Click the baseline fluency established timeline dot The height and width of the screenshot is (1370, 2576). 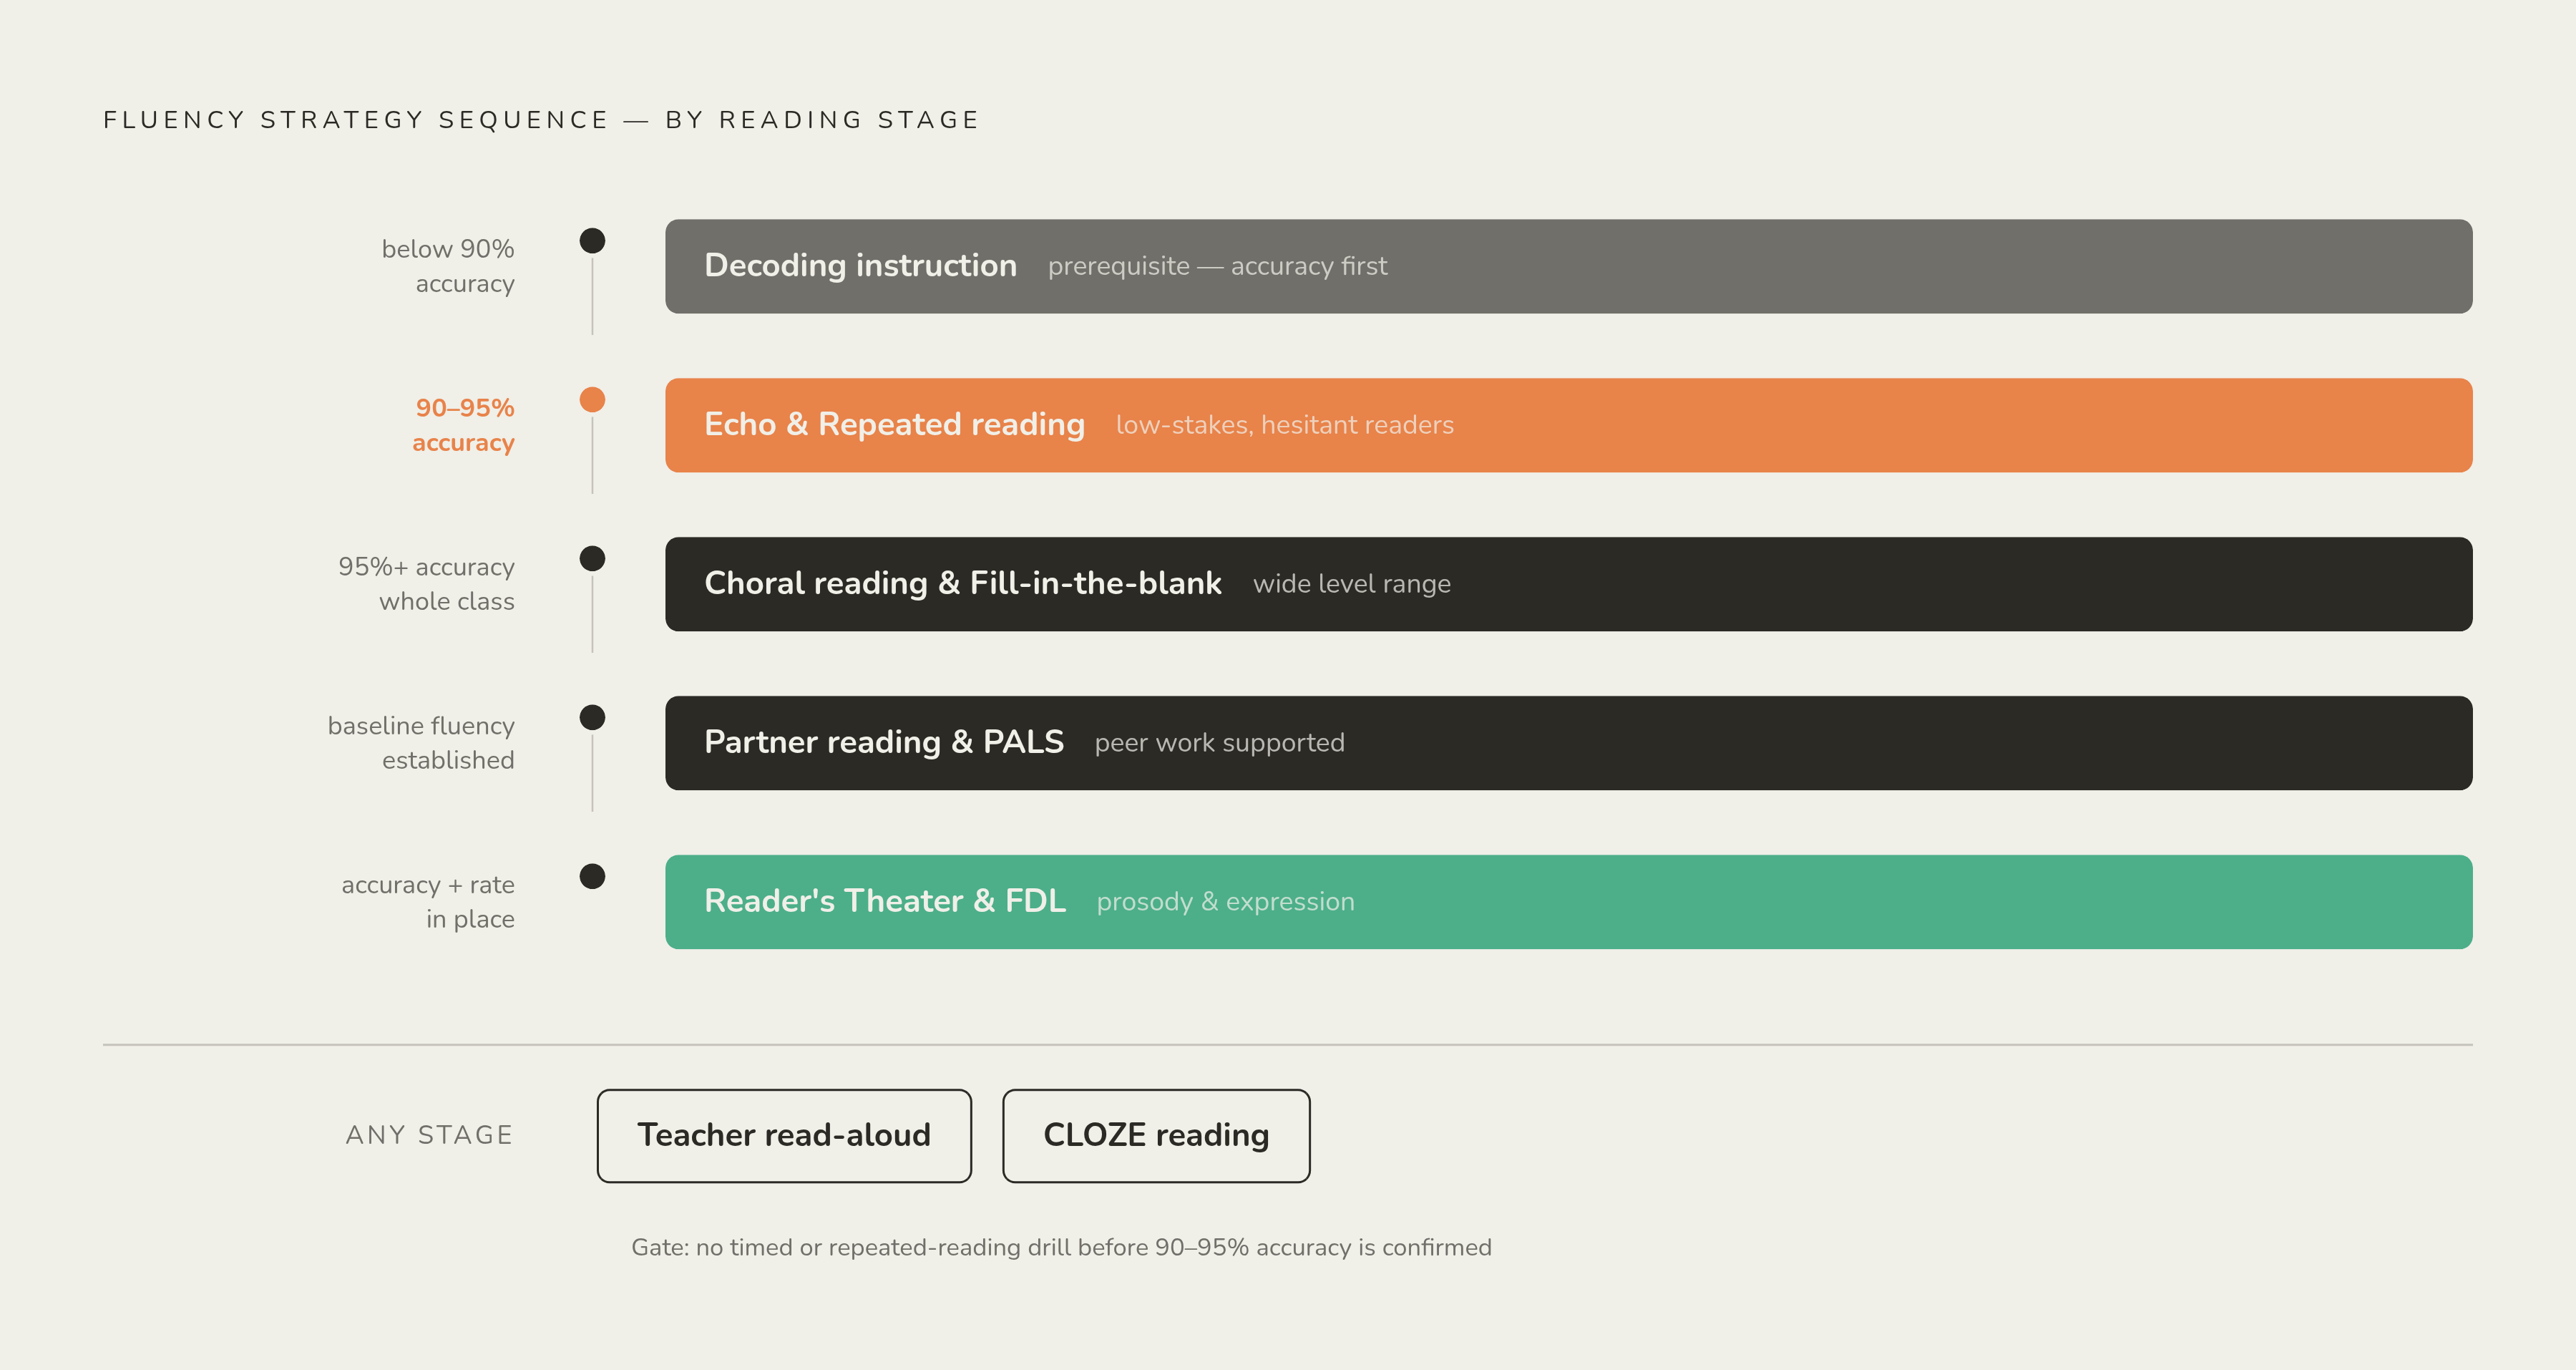click(592, 718)
